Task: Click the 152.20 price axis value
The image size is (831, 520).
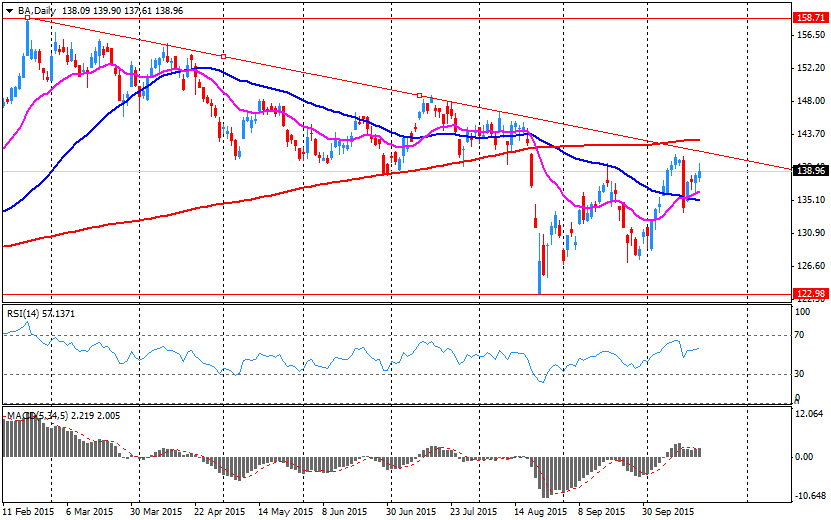Action: pos(810,68)
